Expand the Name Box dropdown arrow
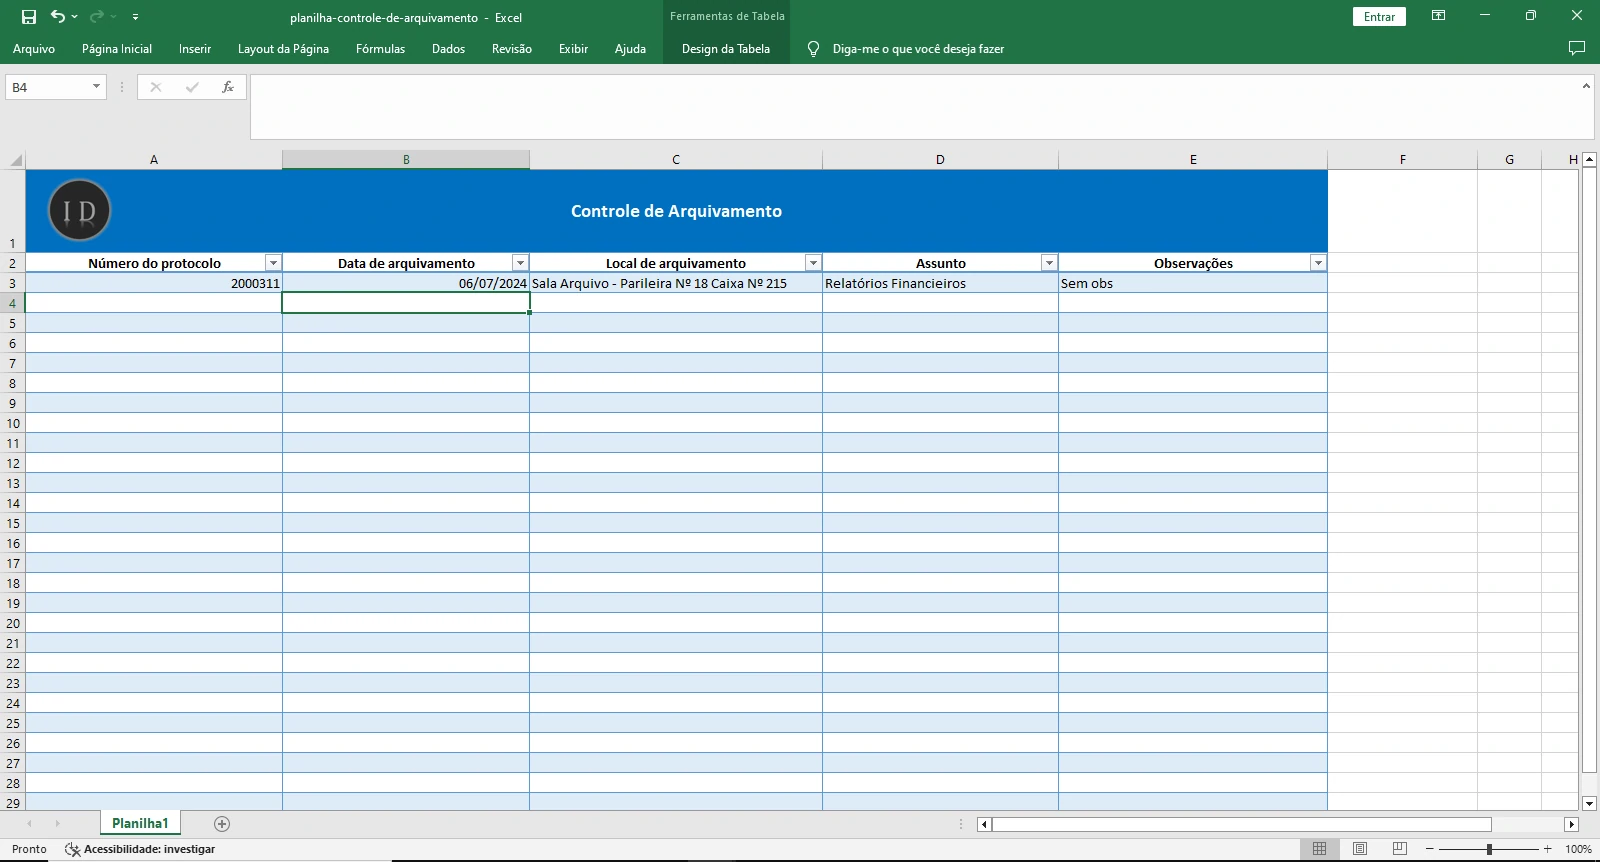This screenshot has height=862, width=1600. [x=96, y=87]
